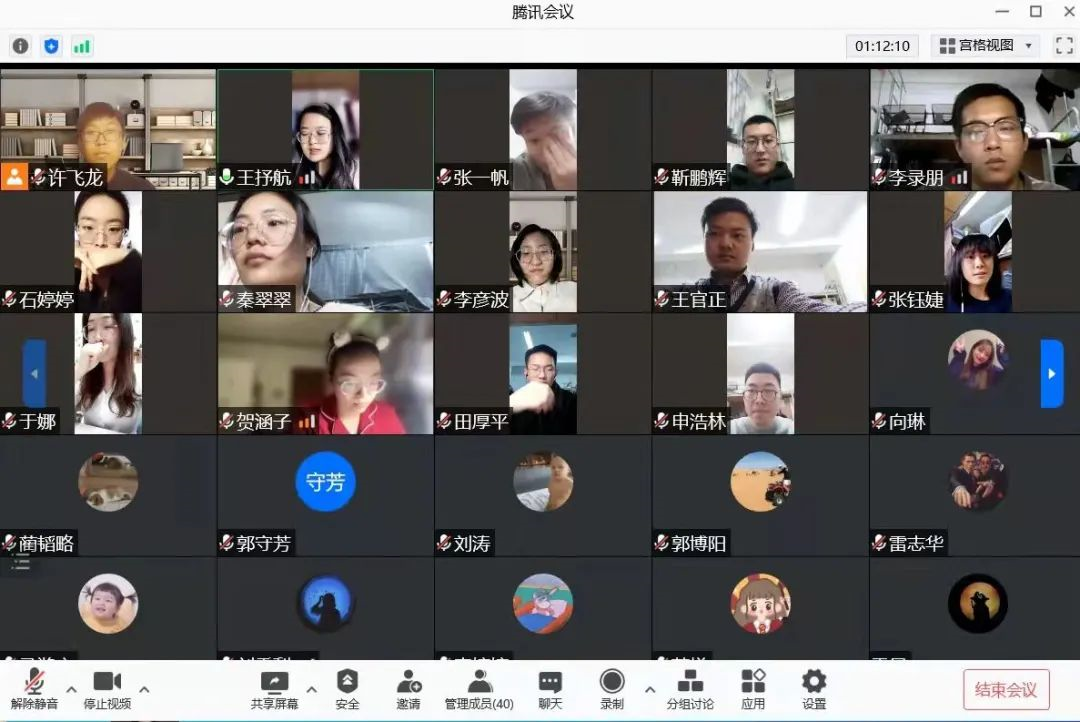Turn off camera with 停止视频
Image resolution: width=1080 pixels, height=722 pixels.
click(107, 689)
